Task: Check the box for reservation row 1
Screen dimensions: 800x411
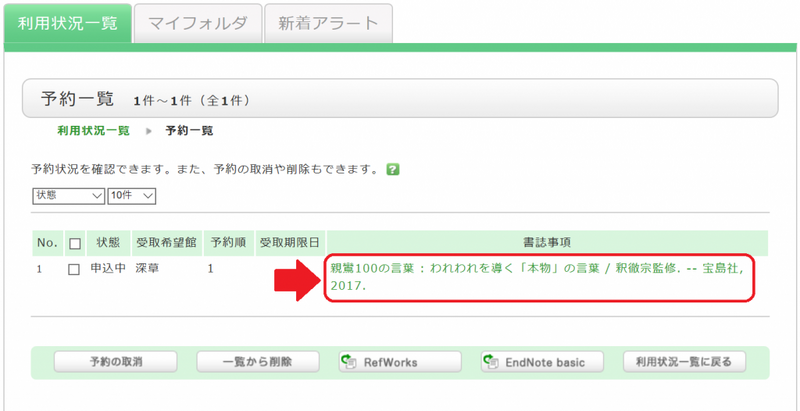Action: click(x=74, y=269)
